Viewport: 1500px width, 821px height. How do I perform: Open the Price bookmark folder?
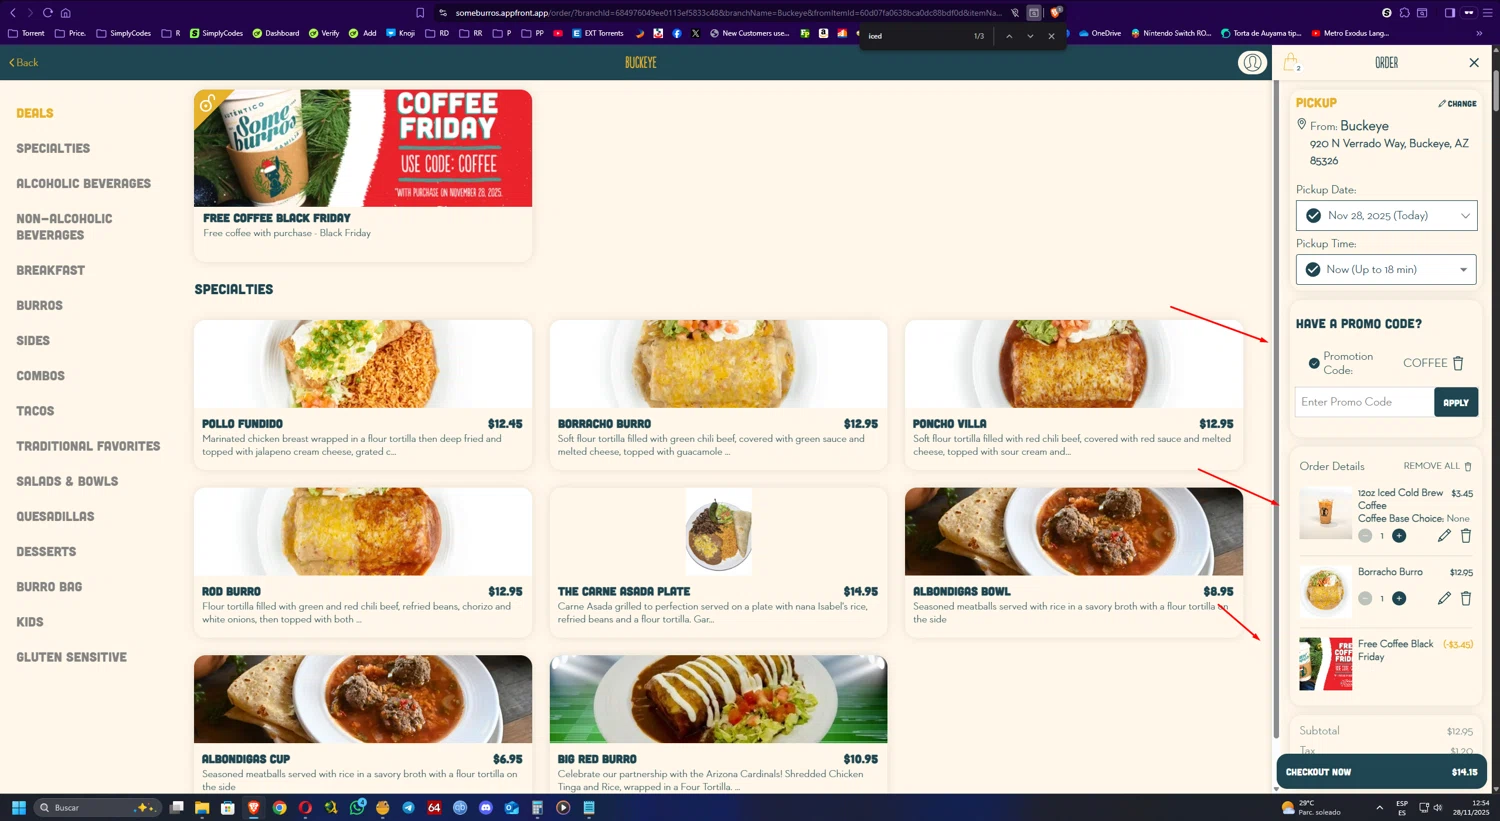click(x=70, y=33)
